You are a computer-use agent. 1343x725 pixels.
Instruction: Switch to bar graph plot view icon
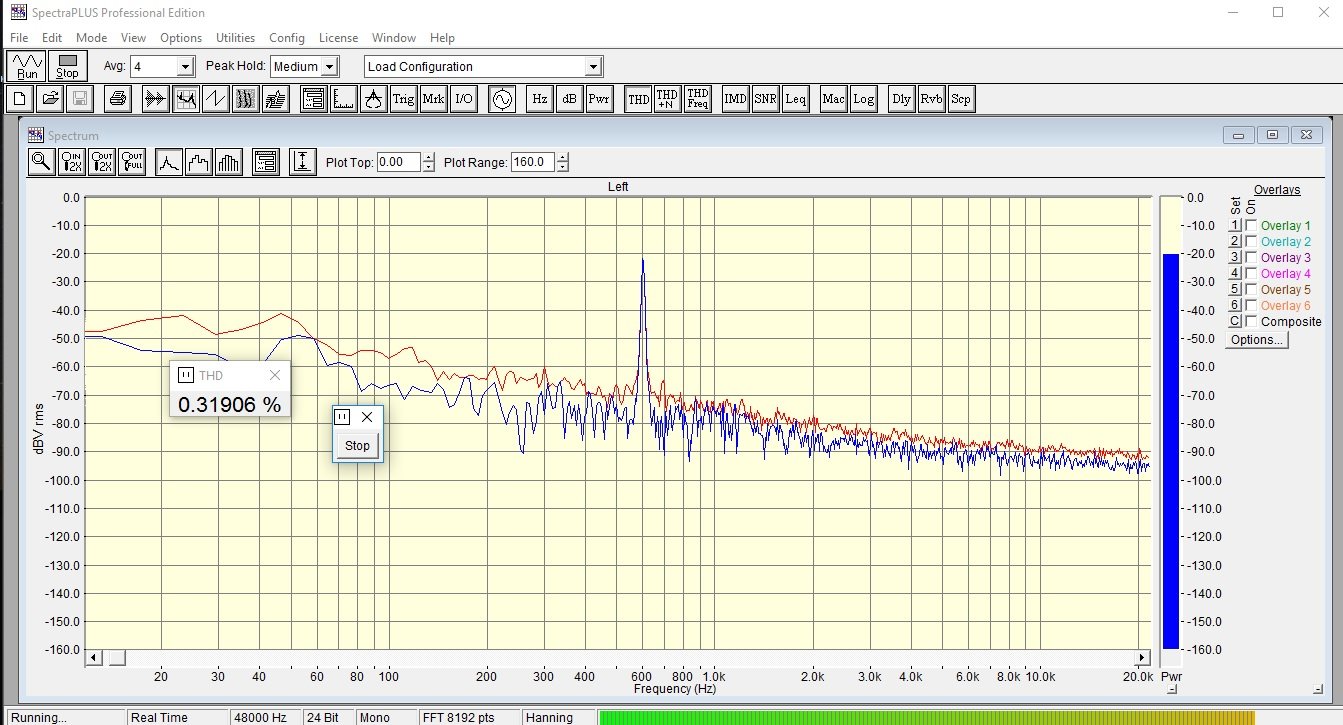point(229,162)
